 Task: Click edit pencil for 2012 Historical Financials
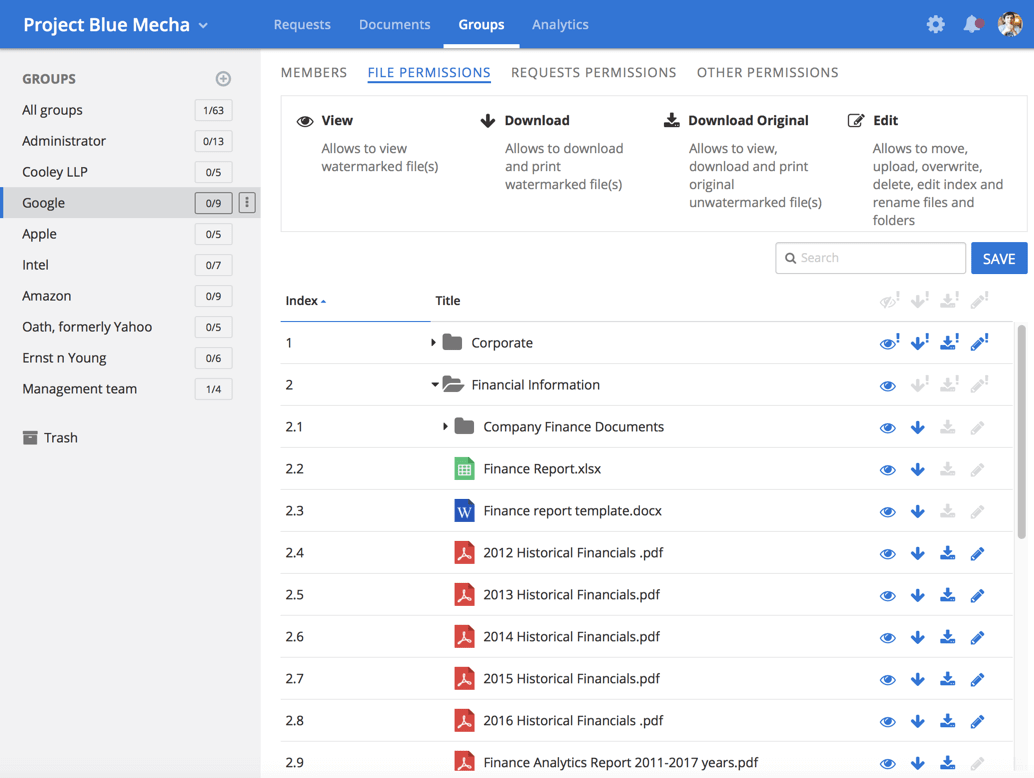pyautogui.click(x=977, y=553)
